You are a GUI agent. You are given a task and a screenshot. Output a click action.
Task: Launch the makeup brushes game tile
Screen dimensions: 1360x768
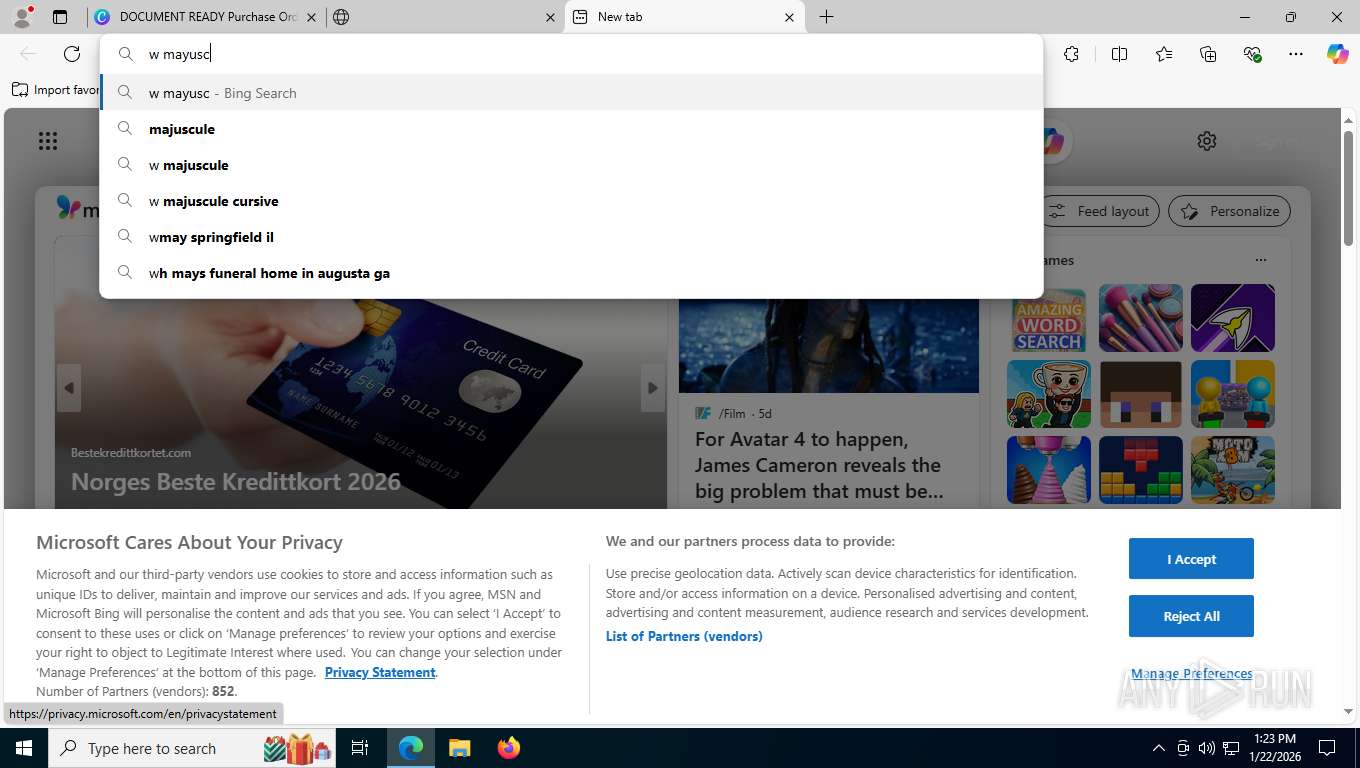click(1140, 318)
